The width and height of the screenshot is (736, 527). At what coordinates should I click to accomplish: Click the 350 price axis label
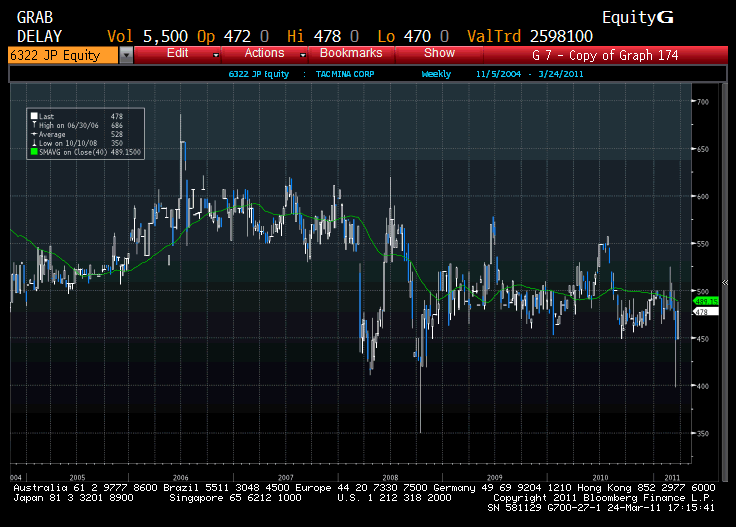703,434
